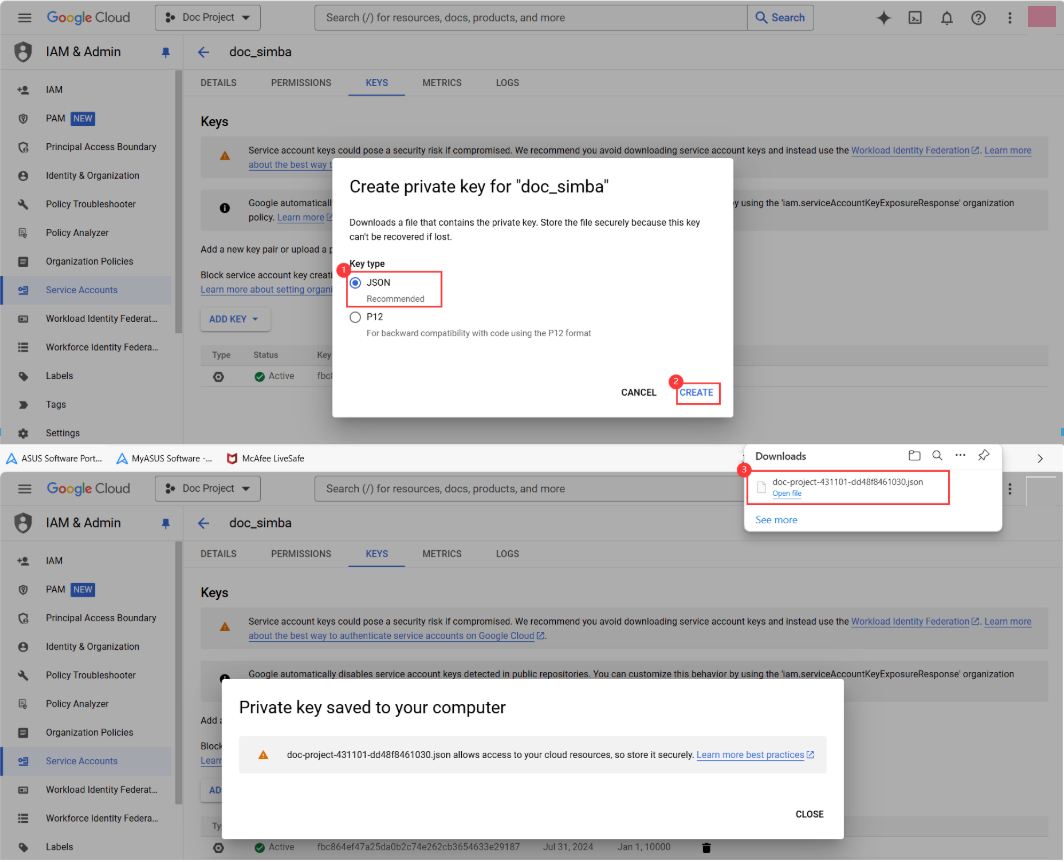
Task: Click Learn more best practices link
Action: click(755, 755)
